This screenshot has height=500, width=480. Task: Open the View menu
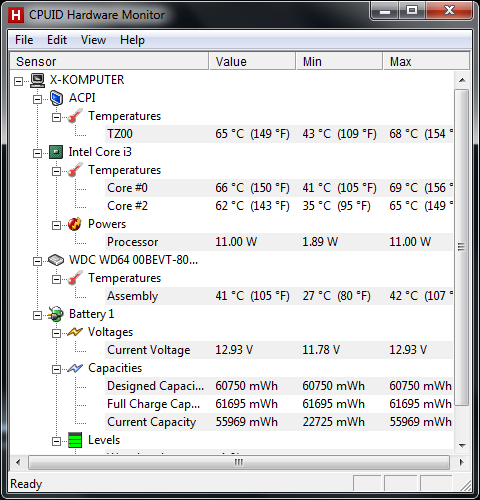(93, 40)
